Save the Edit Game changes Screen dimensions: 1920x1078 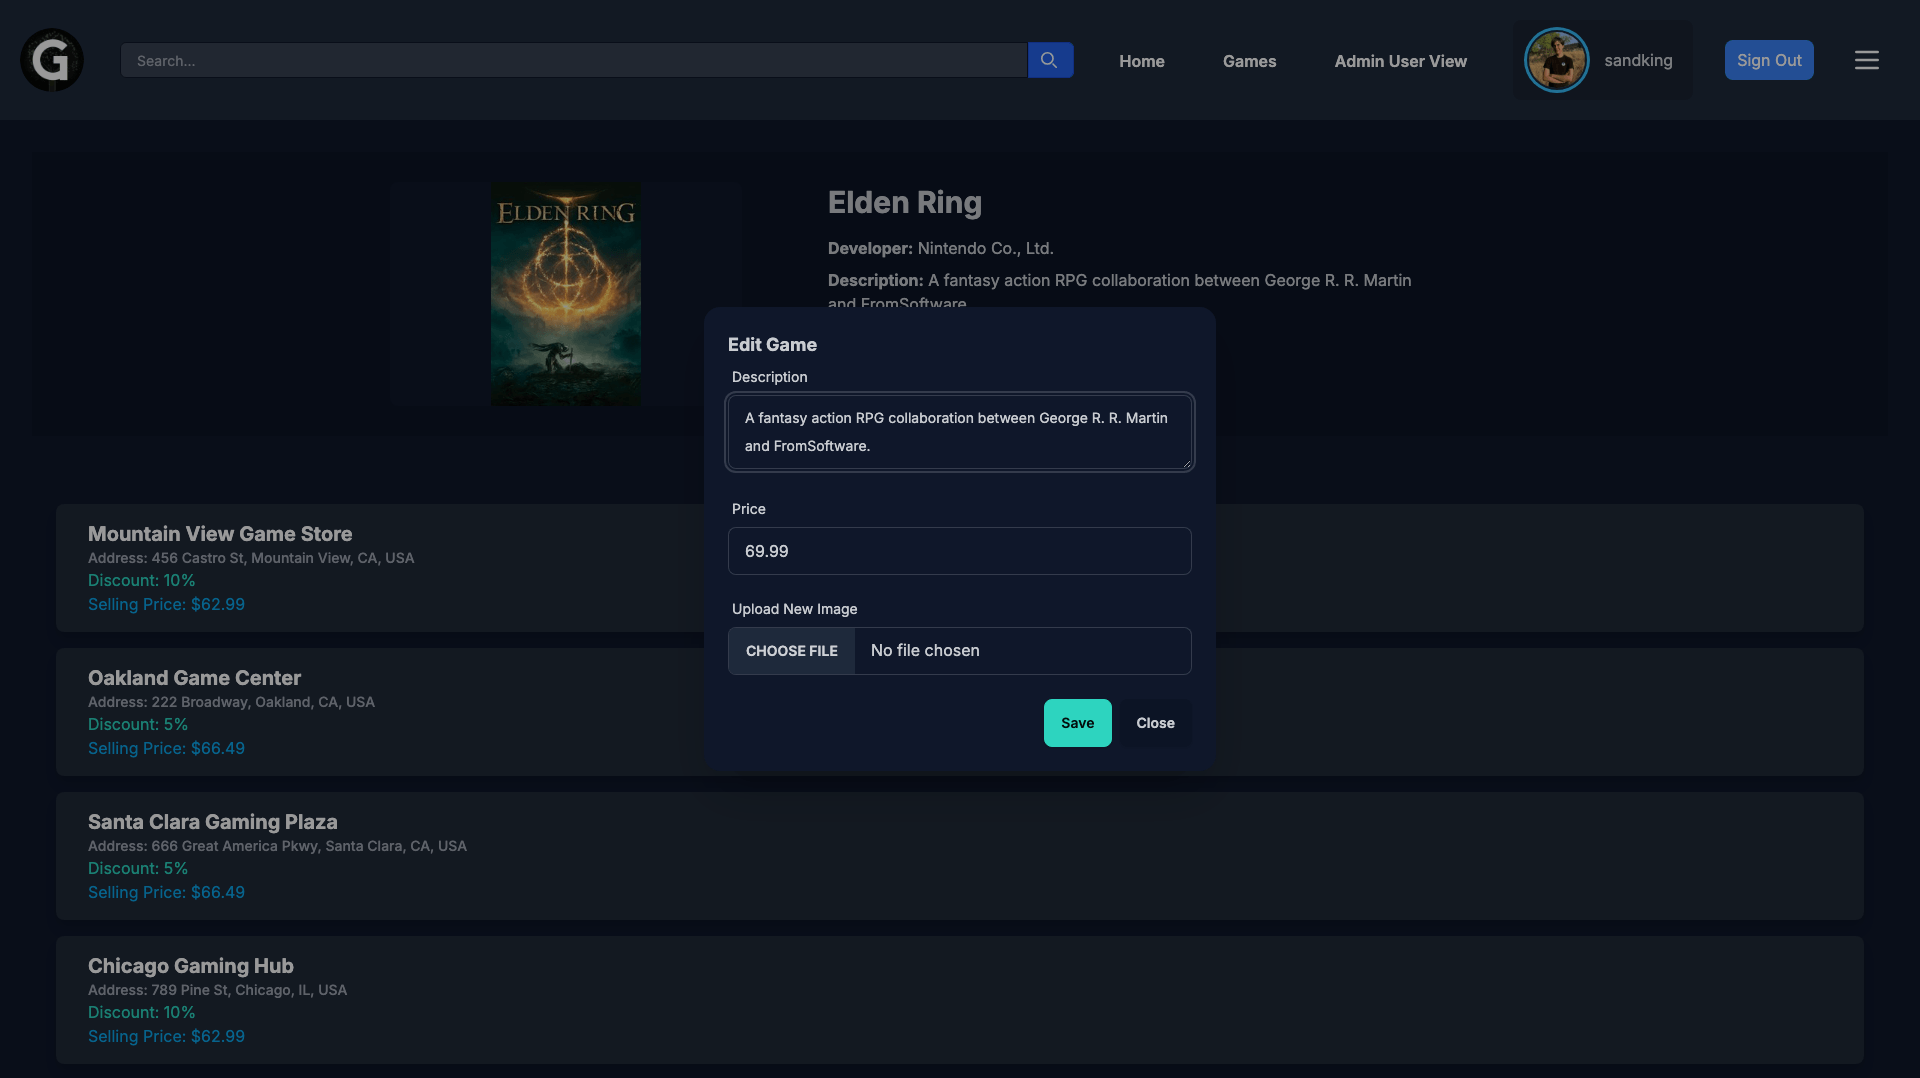coord(1076,722)
